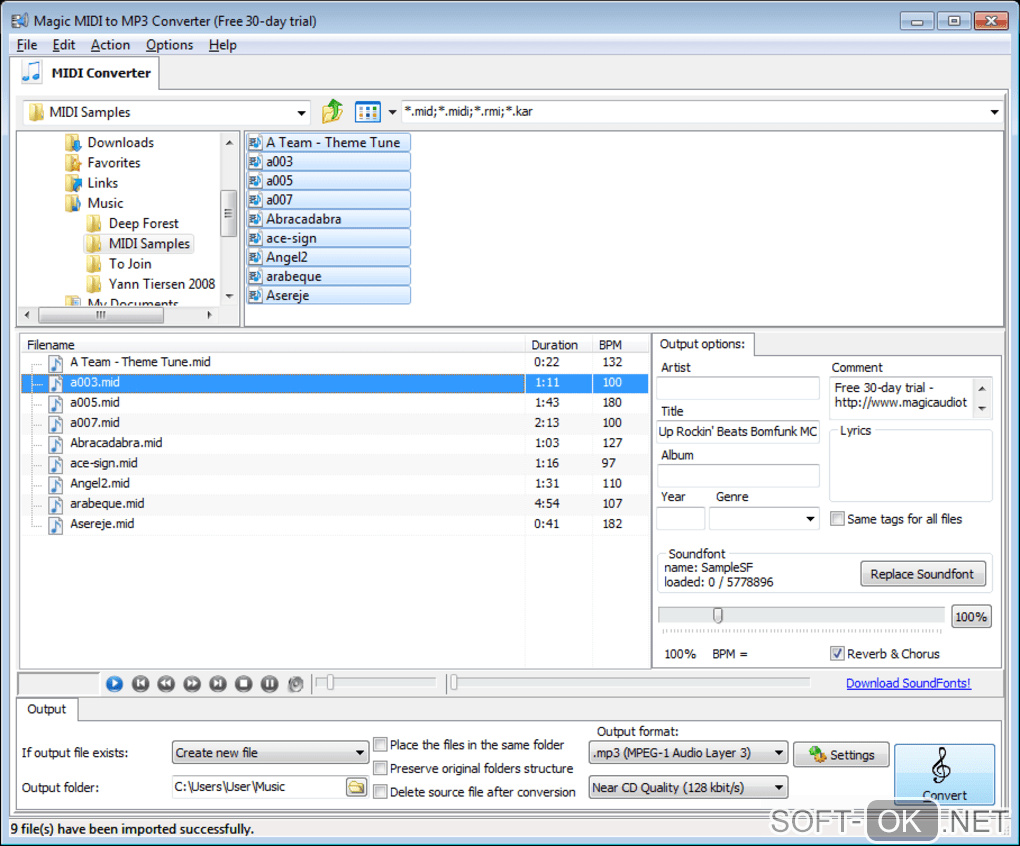The width and height of the screenshot is (1020, 846).
Task: Select the Asereje file tile in browser
Action: point(329,296)
